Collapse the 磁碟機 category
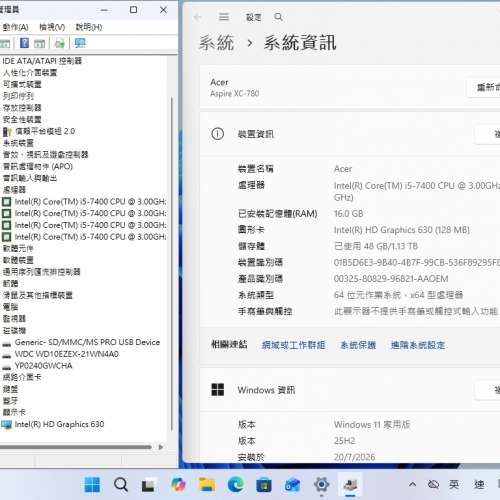Screen dimensions: 500x500 click(x=14, y=330)
